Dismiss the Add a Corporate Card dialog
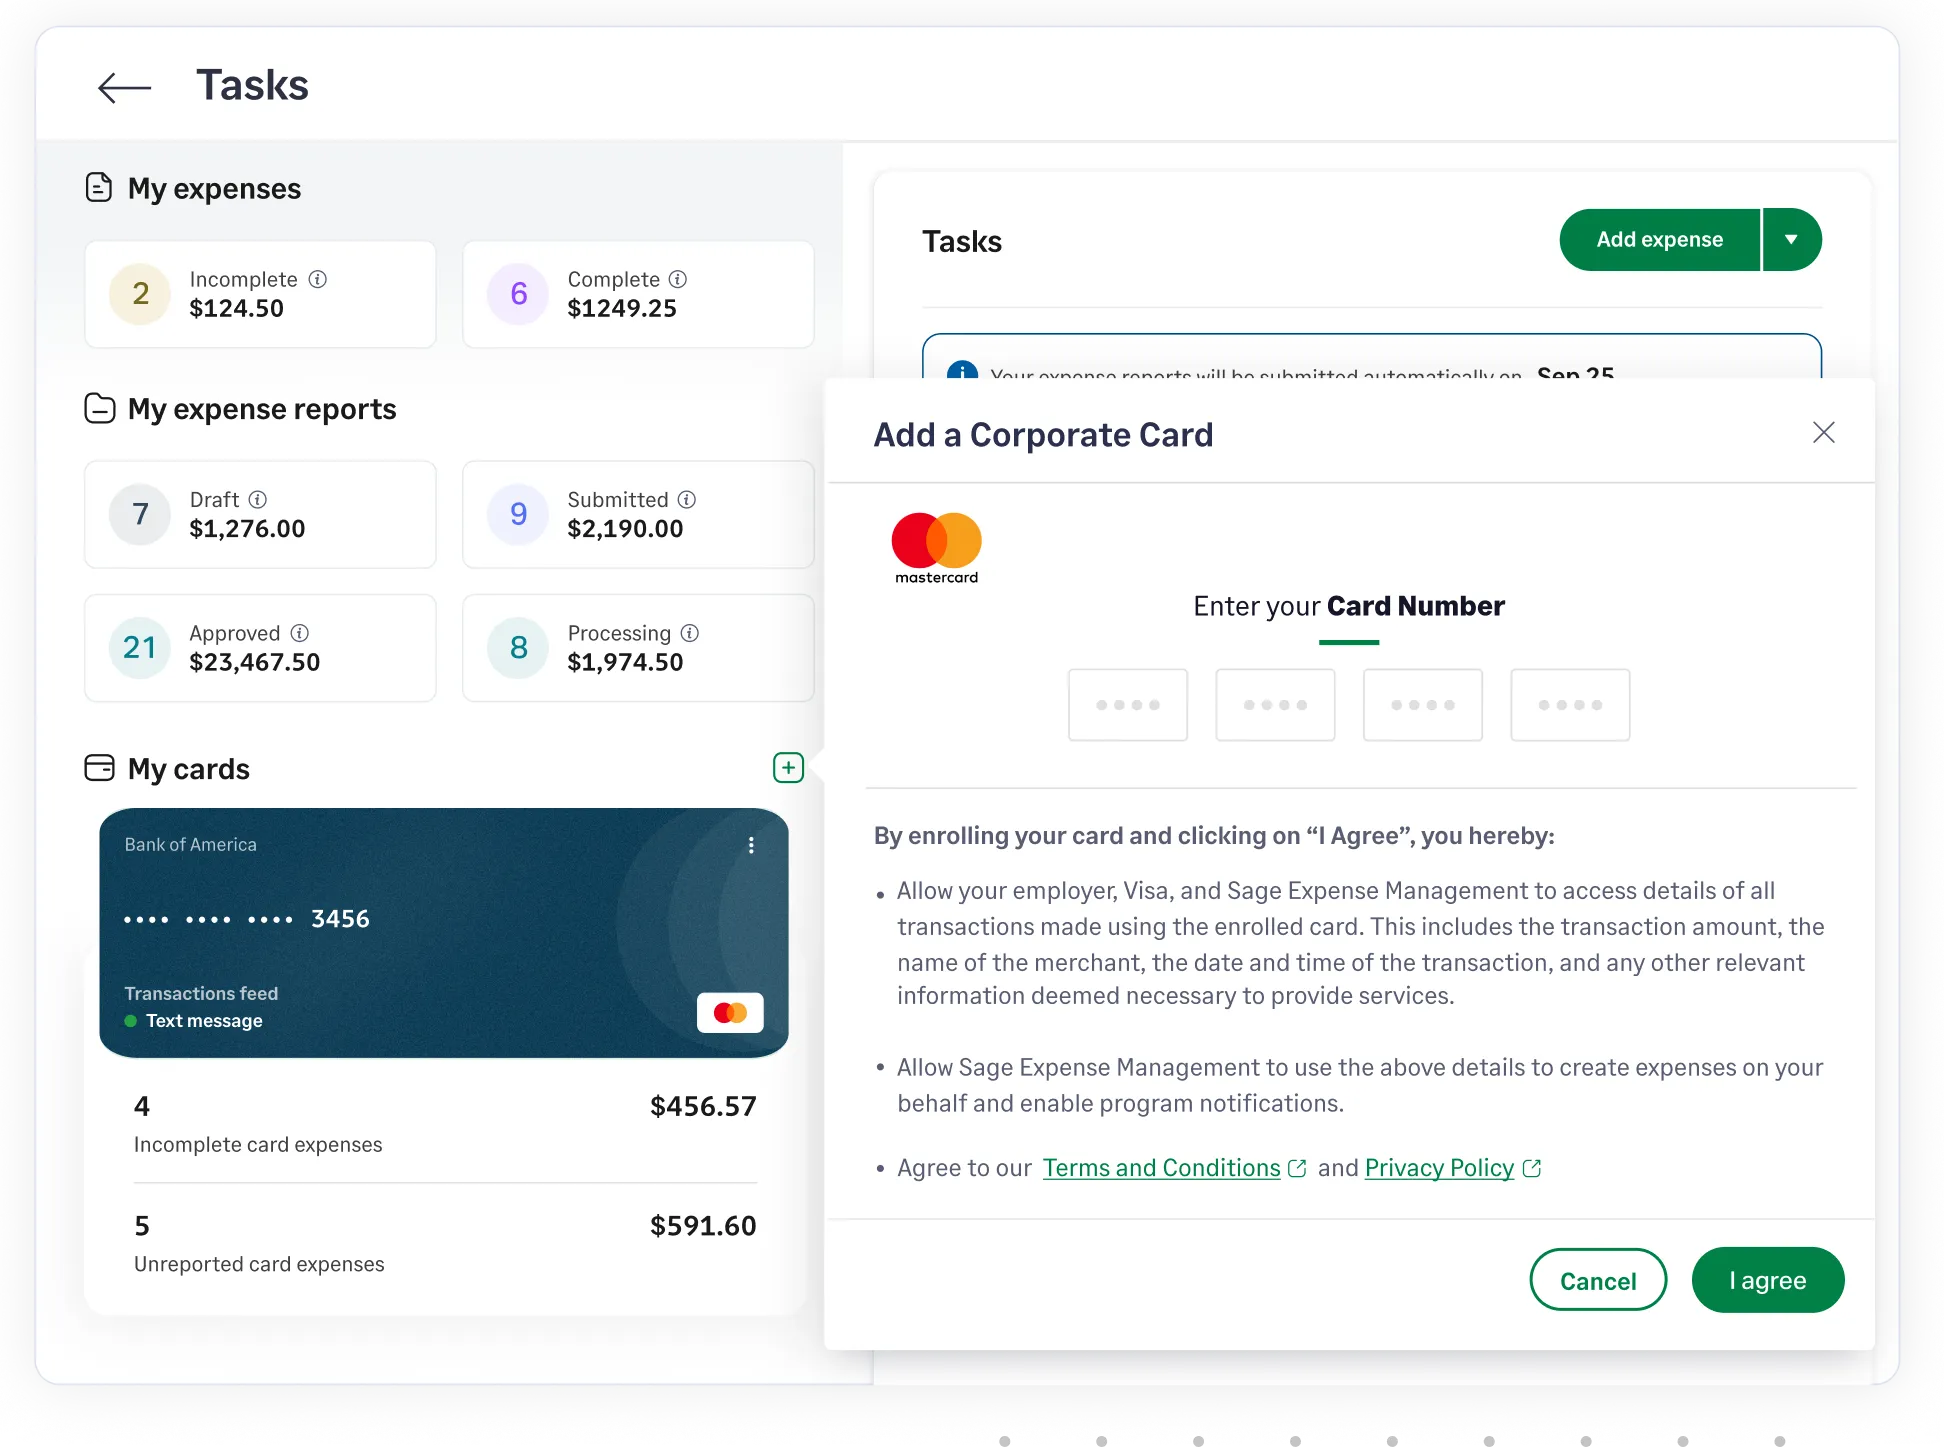1944x1454 pixels. click(x=1824, y=432)
